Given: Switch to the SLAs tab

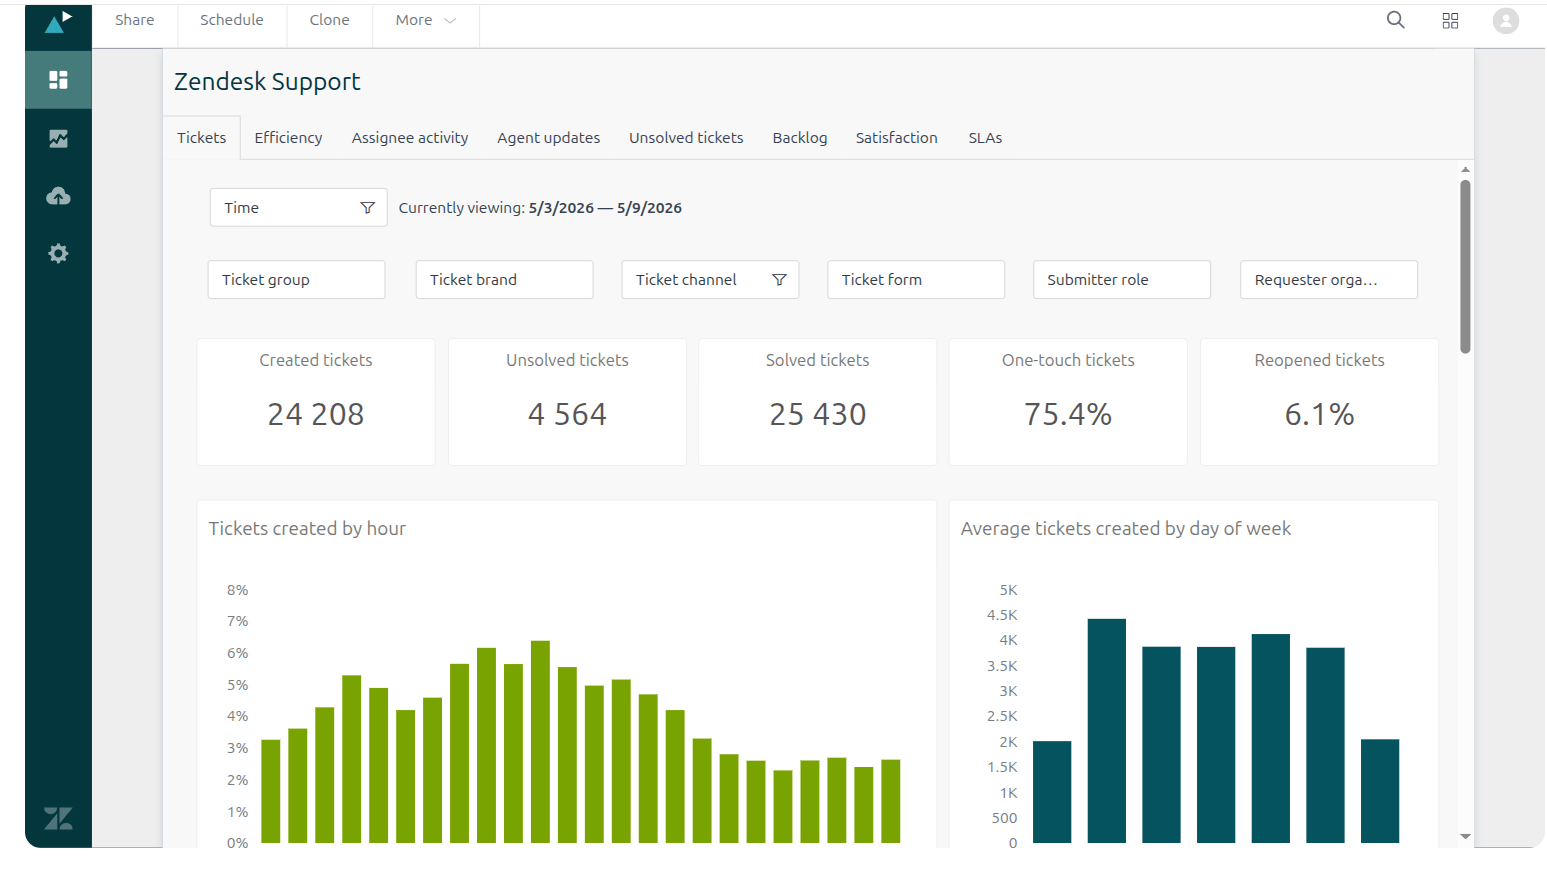Looking at the screenshot, I should [985, 138].
